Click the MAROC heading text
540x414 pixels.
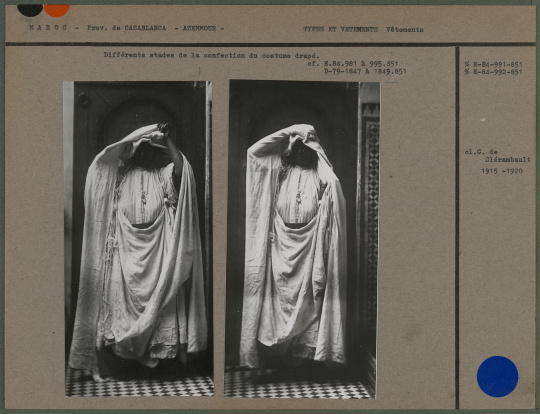click(48, 28)
